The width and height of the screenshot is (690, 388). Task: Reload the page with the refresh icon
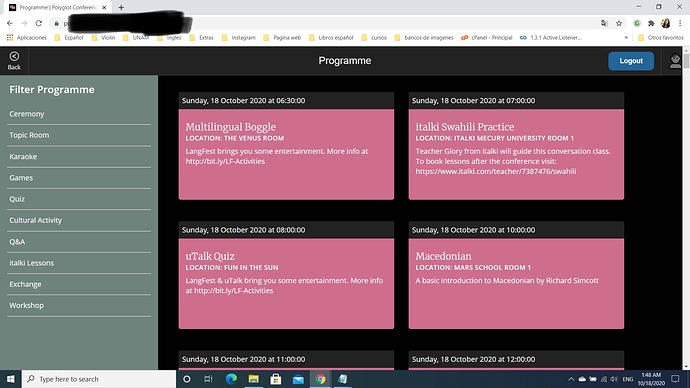[39, 23]
